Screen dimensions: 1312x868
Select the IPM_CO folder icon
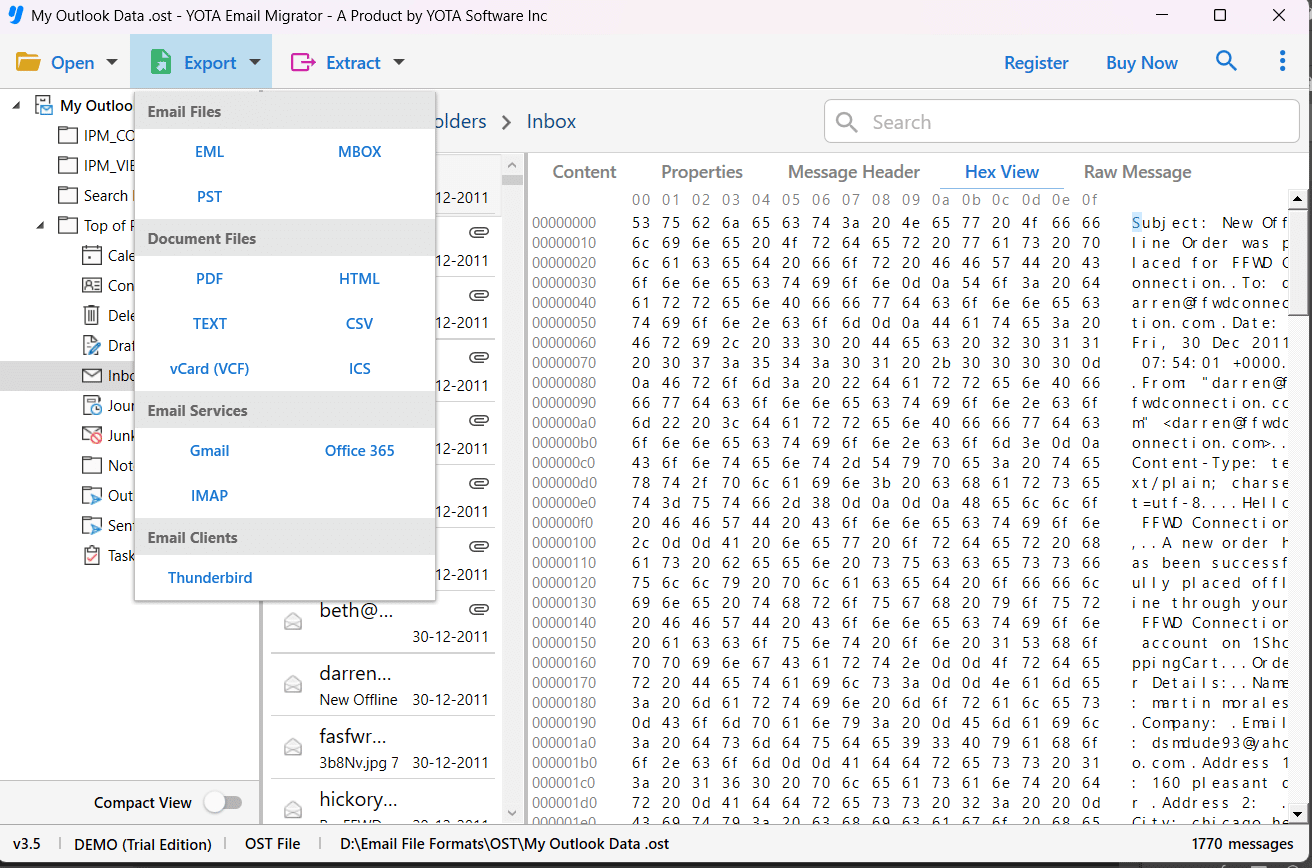click(x=67, y=135)
